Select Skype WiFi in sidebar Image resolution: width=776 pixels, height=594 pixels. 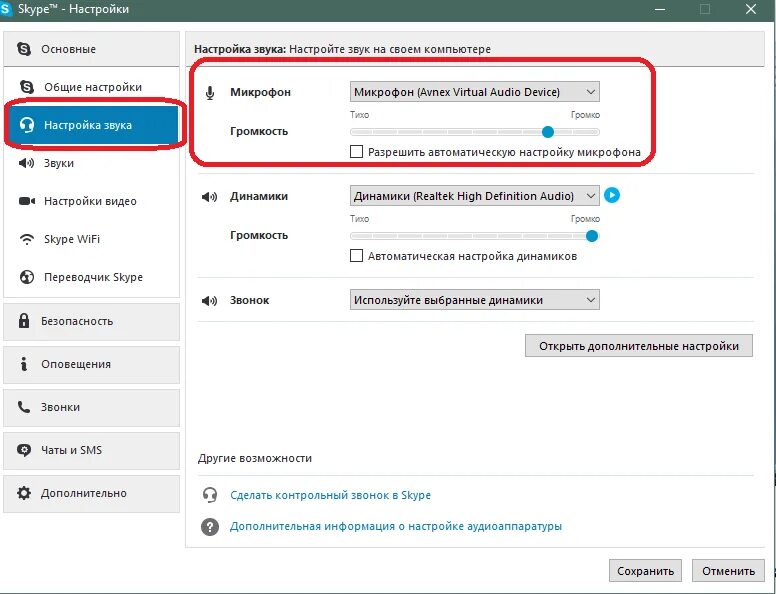tap(92, 239)
